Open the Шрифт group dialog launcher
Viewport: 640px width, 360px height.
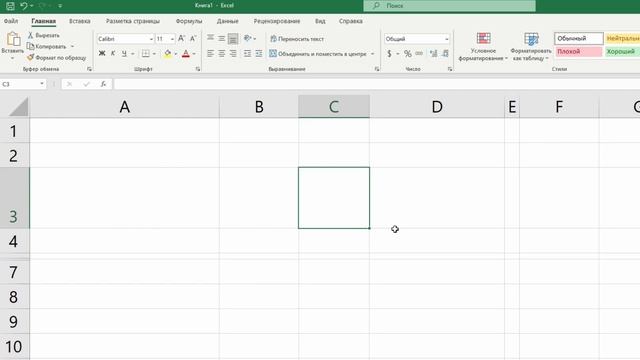coord(198,69)
